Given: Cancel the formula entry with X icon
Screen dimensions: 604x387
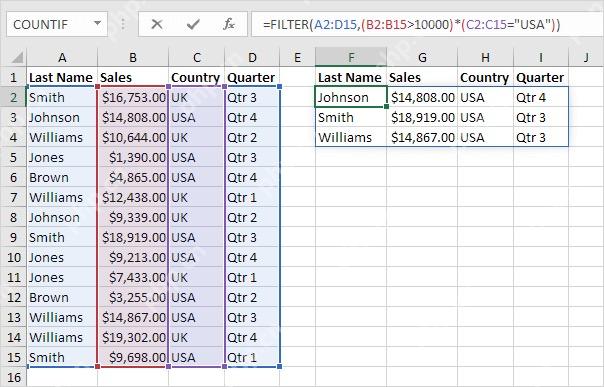Looking at the screenshot, I should pyautogui.click(x=157, y=24).
